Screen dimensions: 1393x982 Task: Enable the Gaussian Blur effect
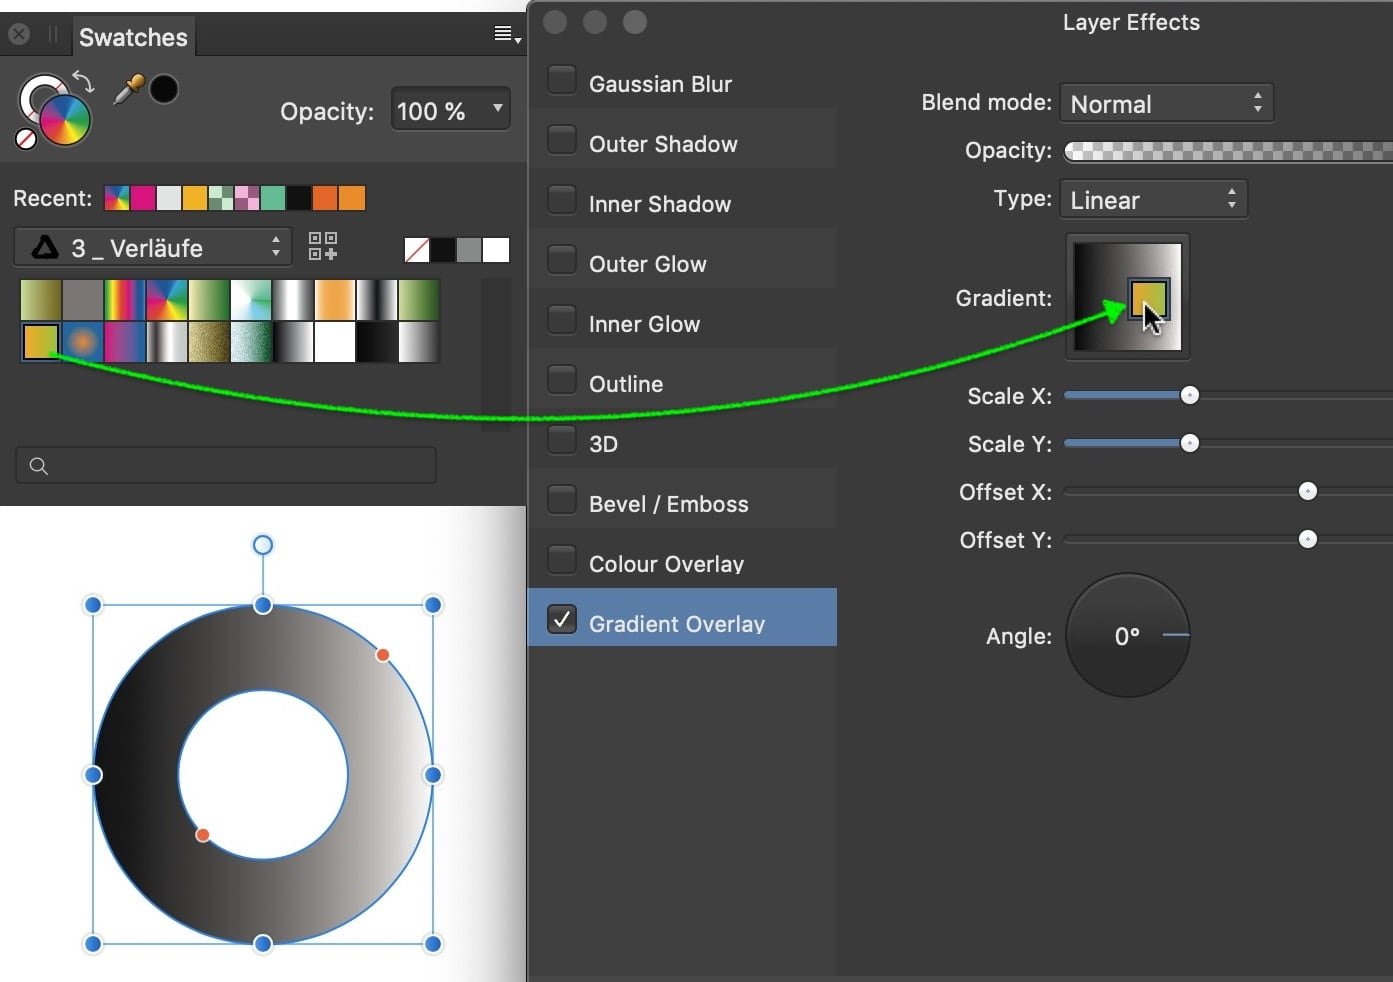[561, 79]
